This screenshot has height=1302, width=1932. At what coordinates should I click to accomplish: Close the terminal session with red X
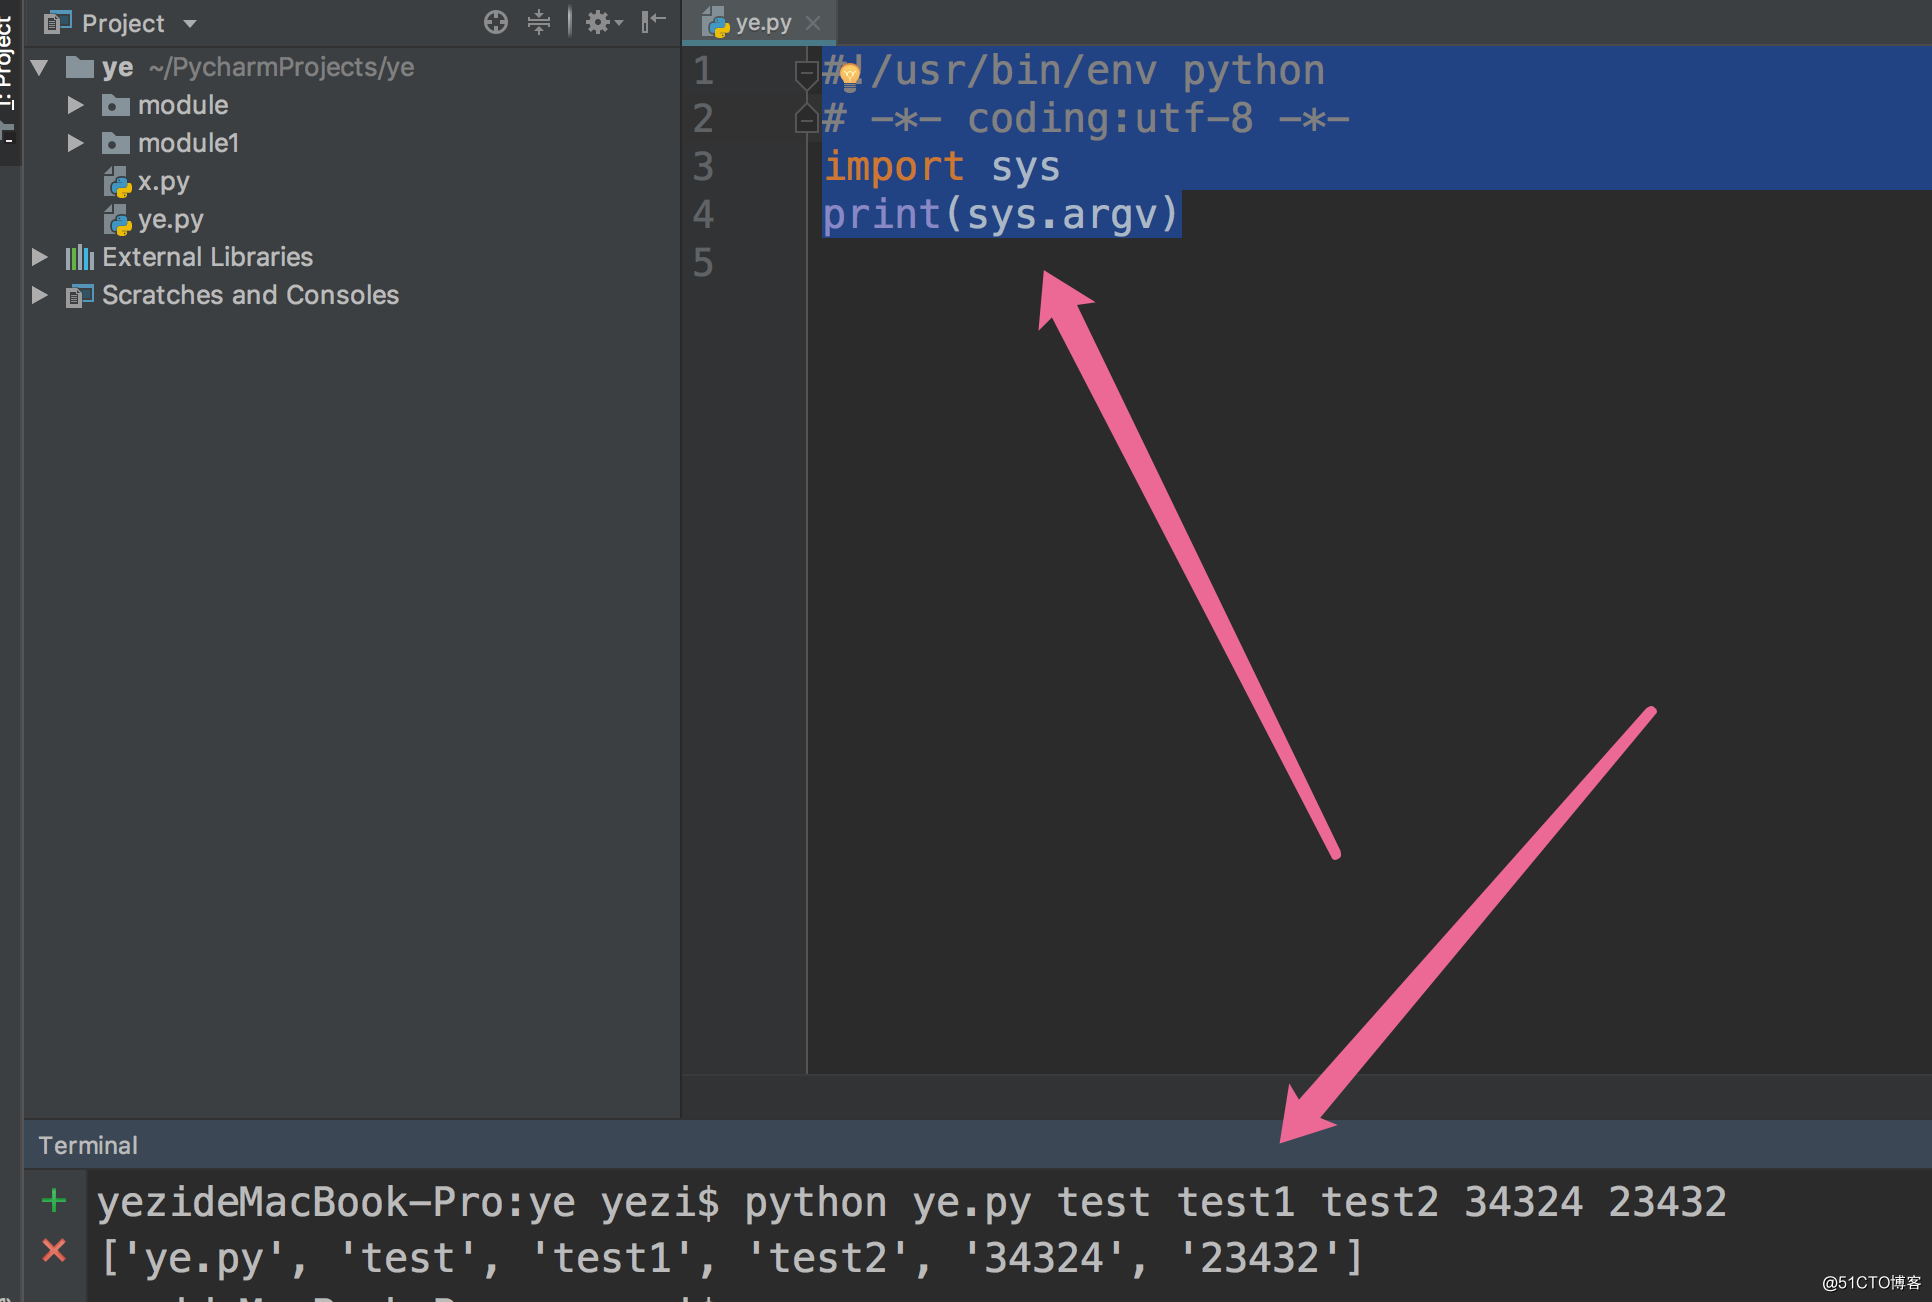click(x=54, y=1250)
